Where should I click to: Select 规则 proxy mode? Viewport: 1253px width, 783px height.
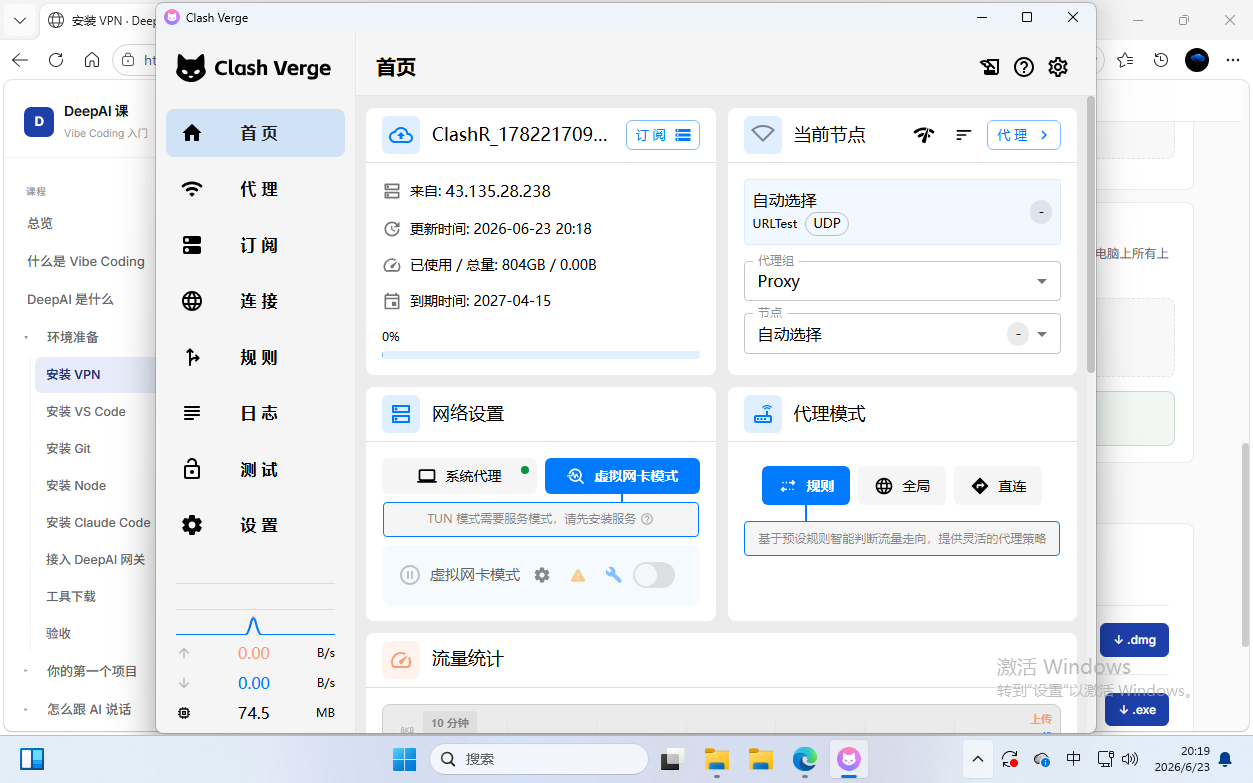[x=806, y=486]
